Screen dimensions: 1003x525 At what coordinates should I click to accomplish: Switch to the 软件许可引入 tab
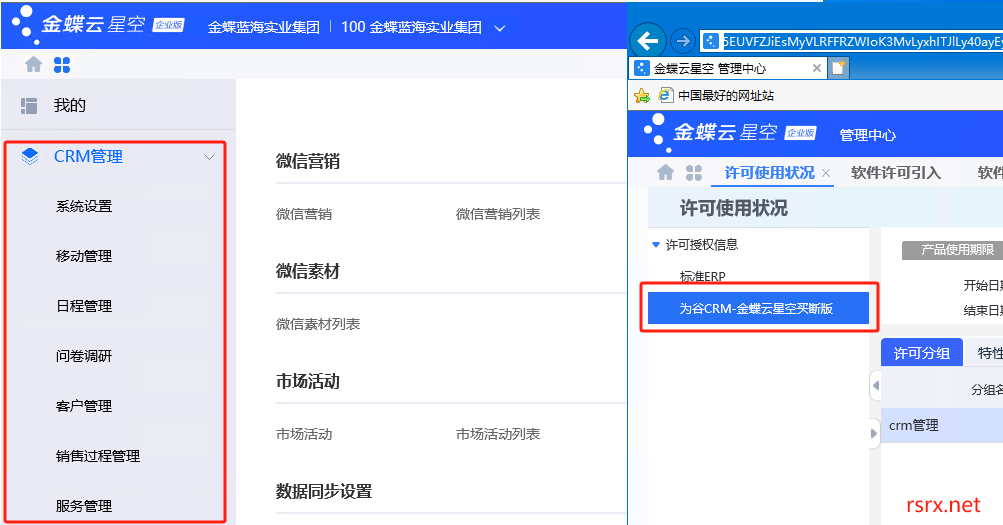[x=896, y=173]
